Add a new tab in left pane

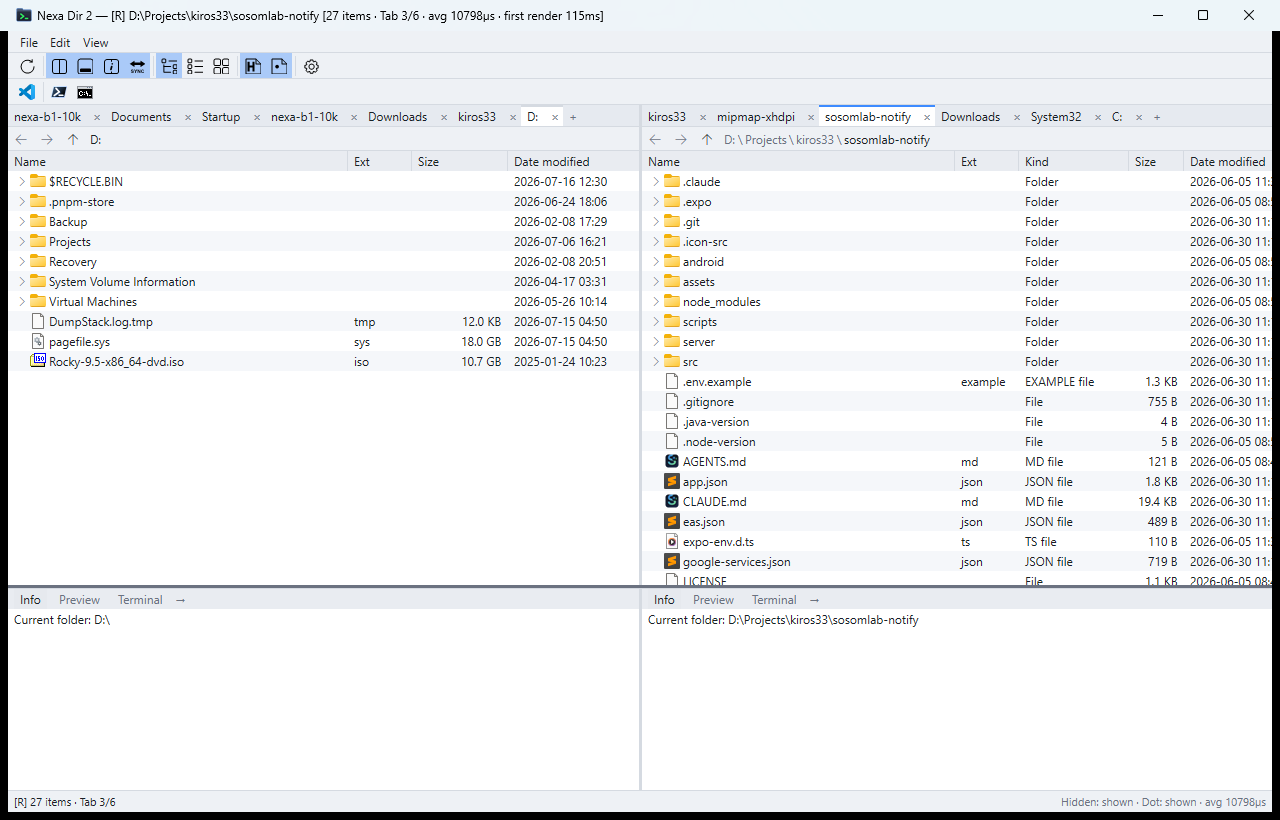(573, 117)
